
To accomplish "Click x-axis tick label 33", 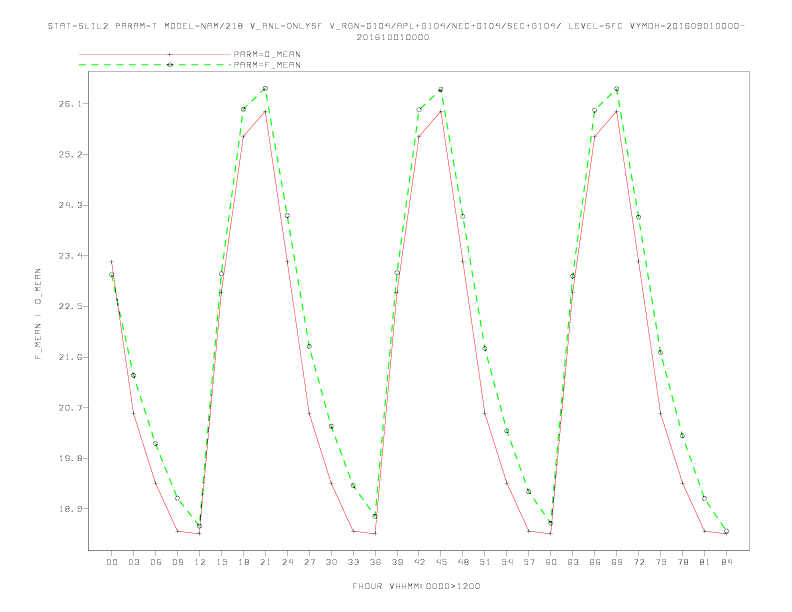I will tap(353, 562).
